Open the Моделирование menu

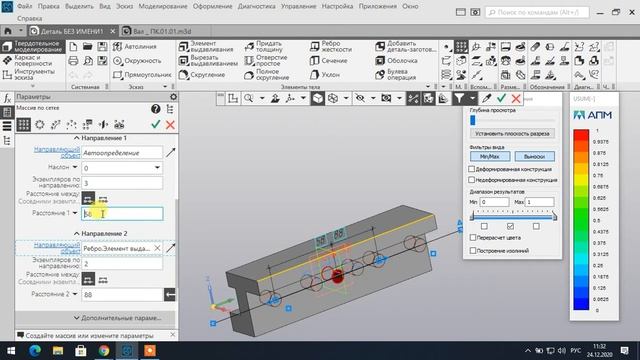pyautogui.click(x=163, y=6)
